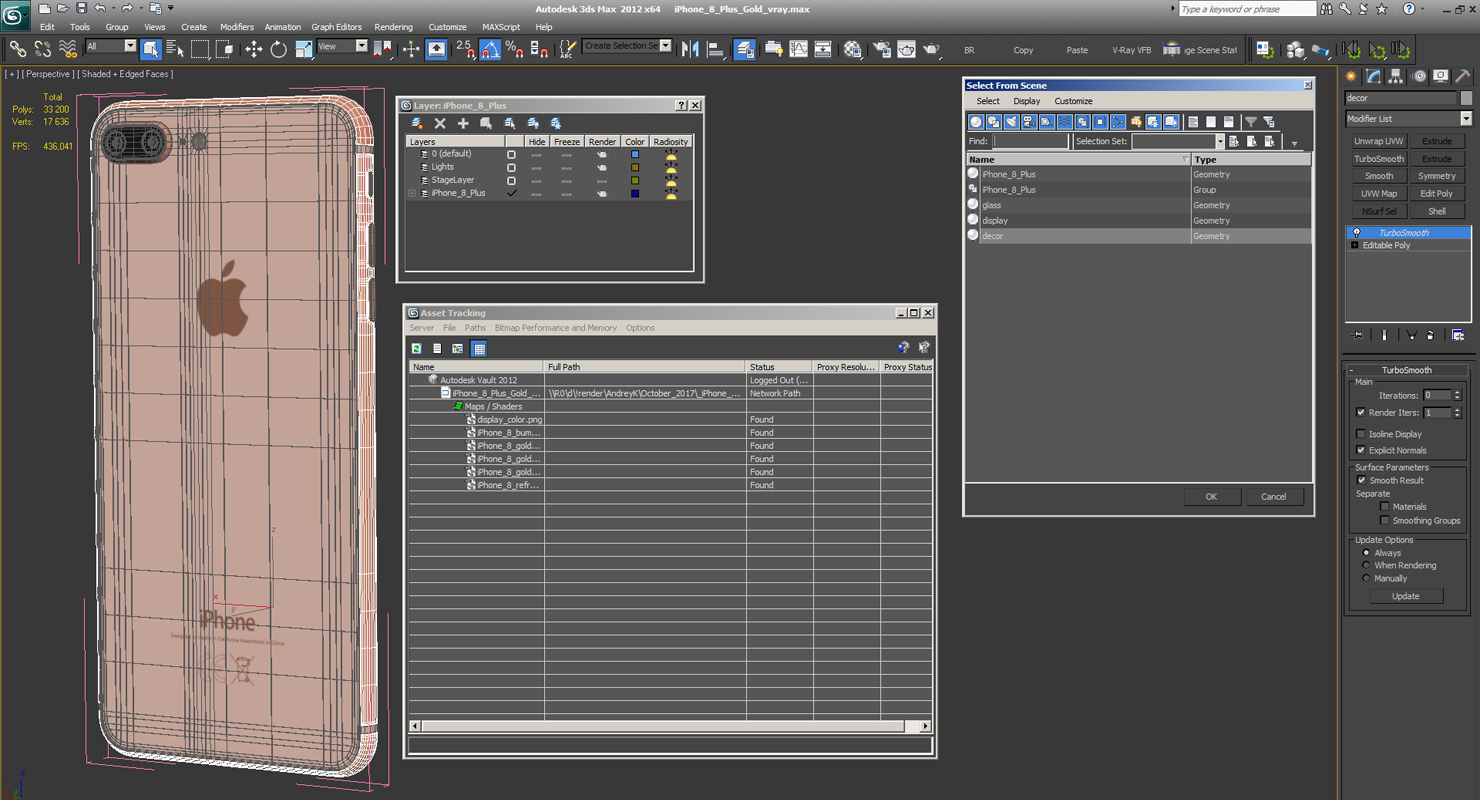
Task: Click the Update button
Action: (1405, 596)
